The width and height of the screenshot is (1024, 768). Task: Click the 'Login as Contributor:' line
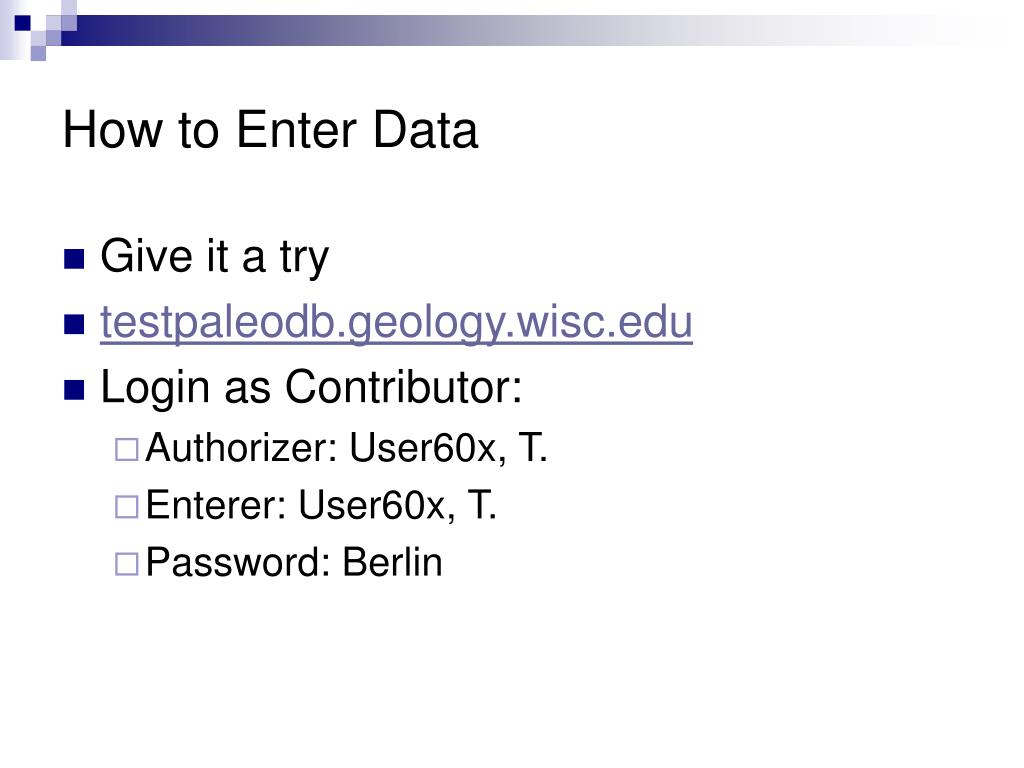[x=312, y=387]
